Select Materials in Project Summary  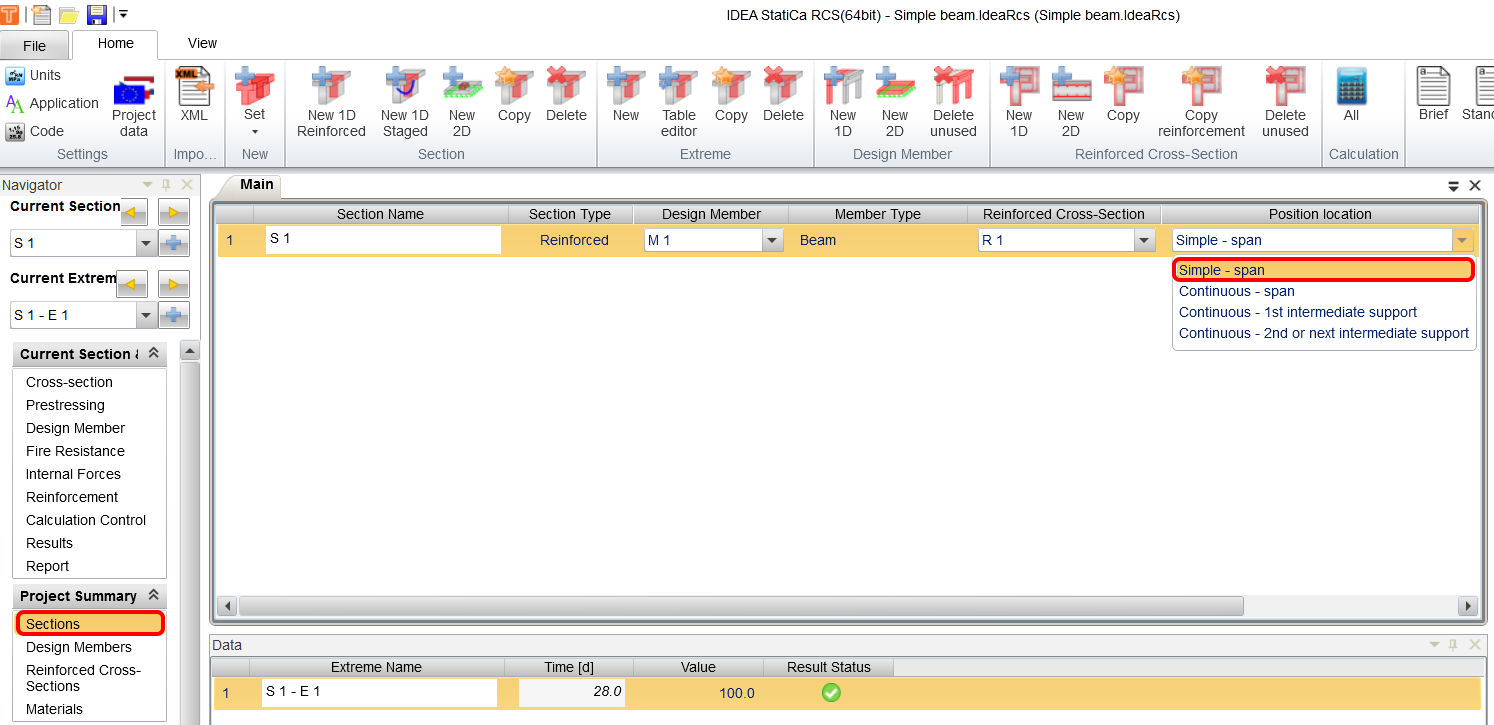(x=54, y=709)
